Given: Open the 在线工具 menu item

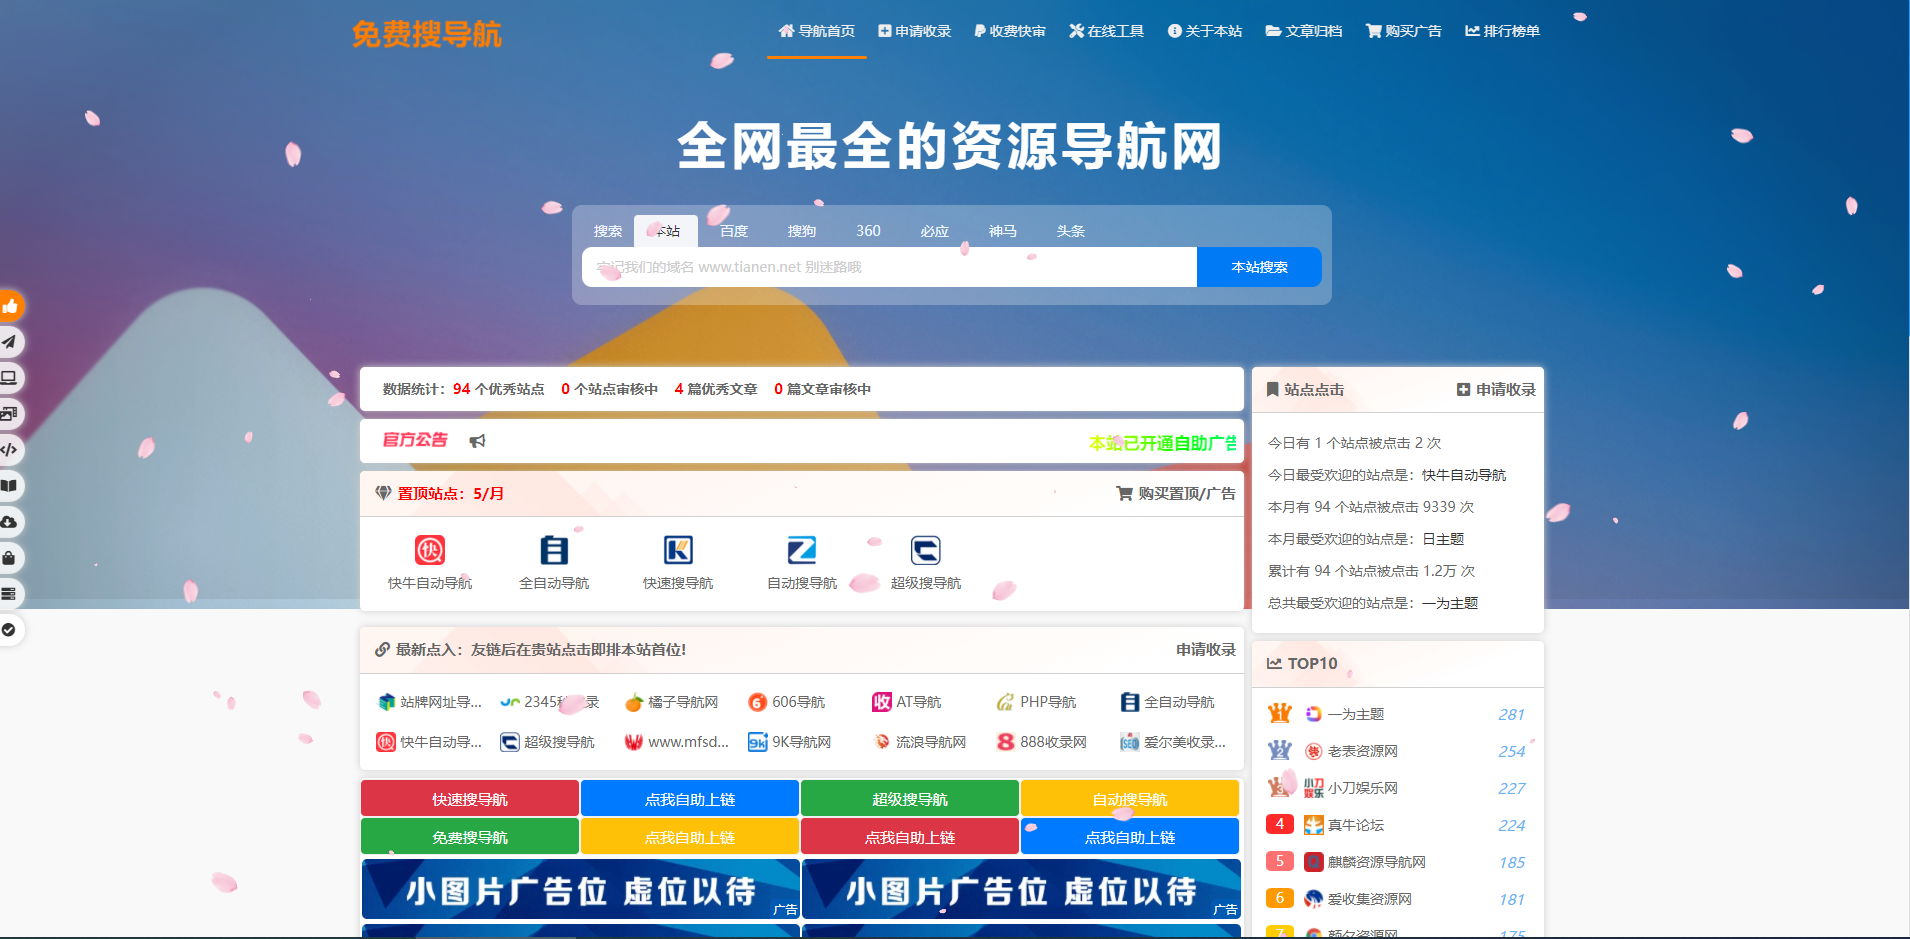Looking at the screenshot, I should tap(1107, 30).
